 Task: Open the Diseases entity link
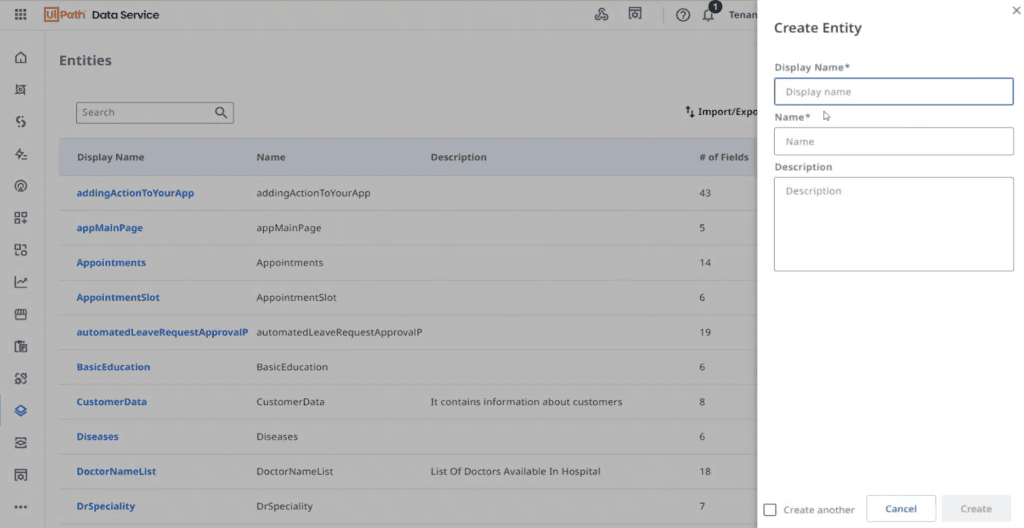97,437
